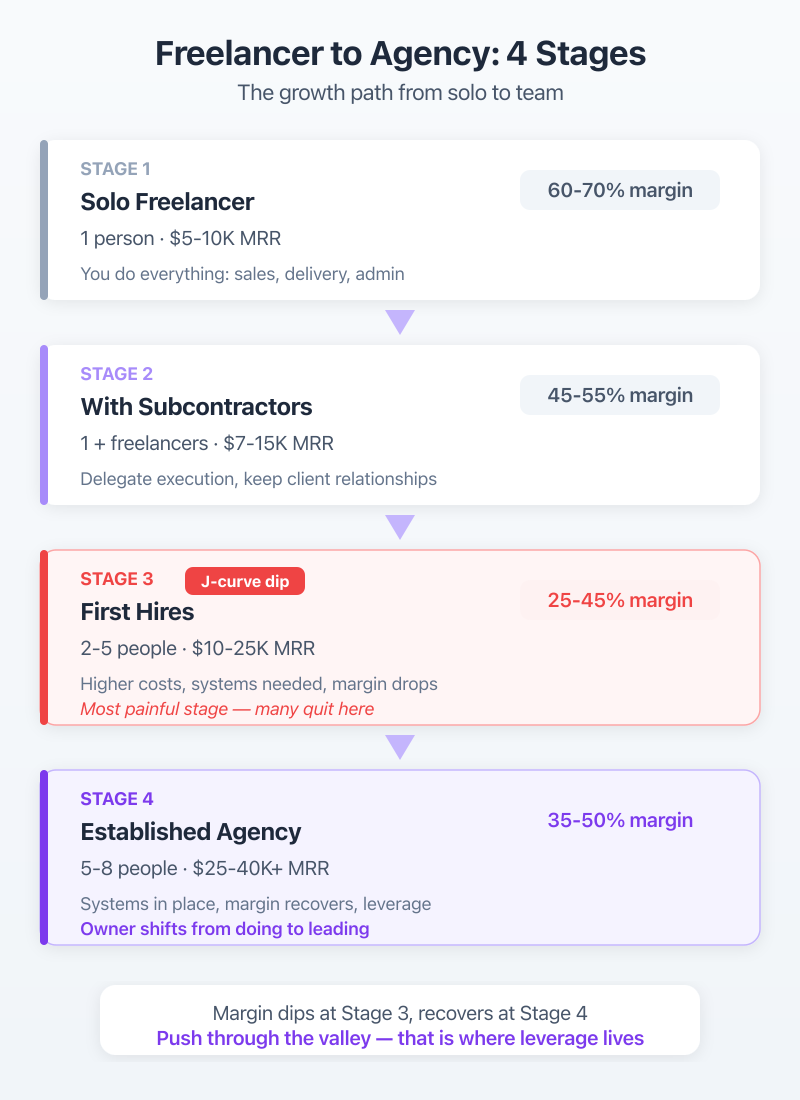Screen dimensions: 800x1100
Task: Click the With Subcontractors heading
Action: [196, 407]
